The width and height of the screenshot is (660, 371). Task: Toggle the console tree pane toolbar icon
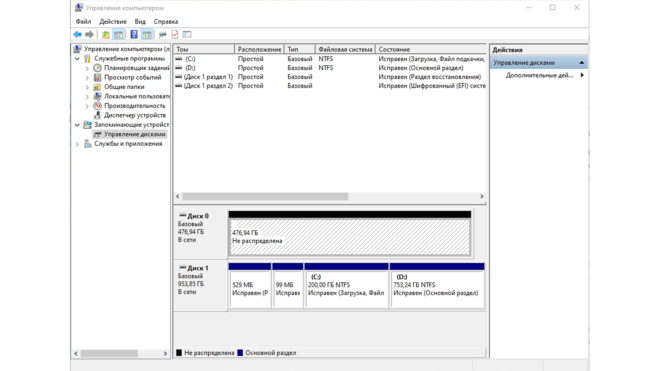(x=119, y=35)
